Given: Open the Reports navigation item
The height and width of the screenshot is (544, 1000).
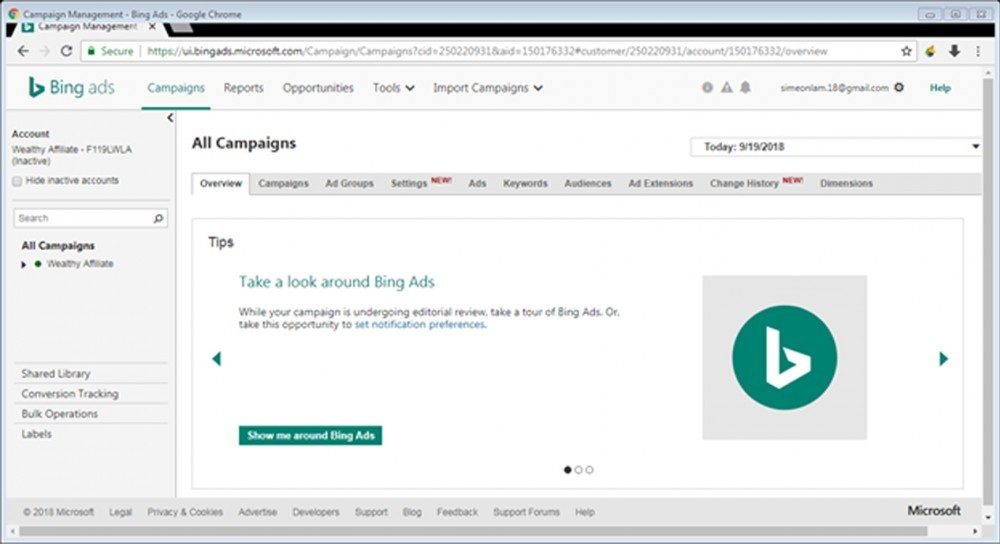Looking at the screenshot, I should (x=244, y=88).
